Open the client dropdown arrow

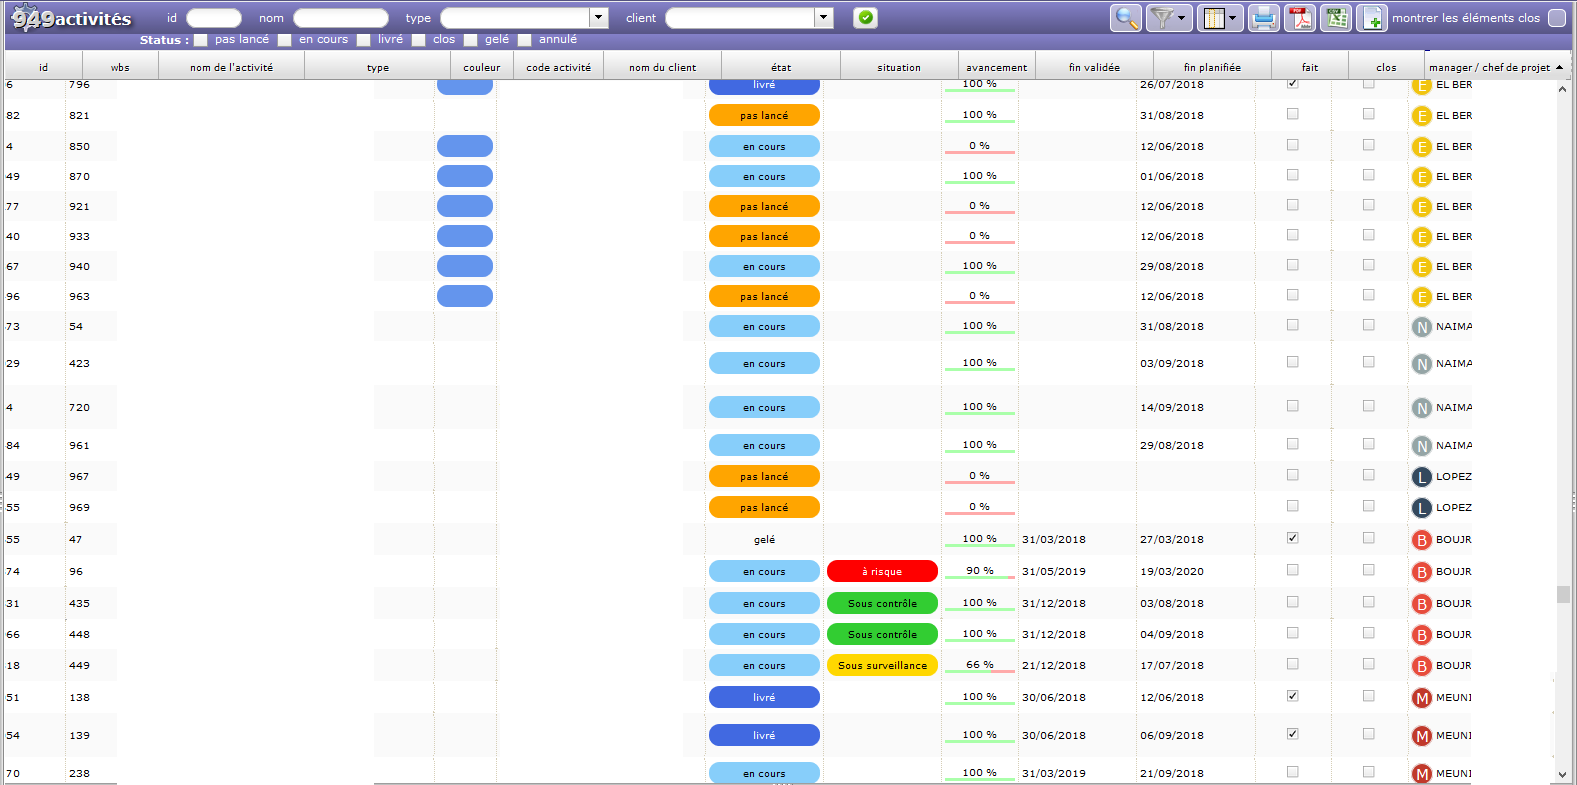pos(823,18)
